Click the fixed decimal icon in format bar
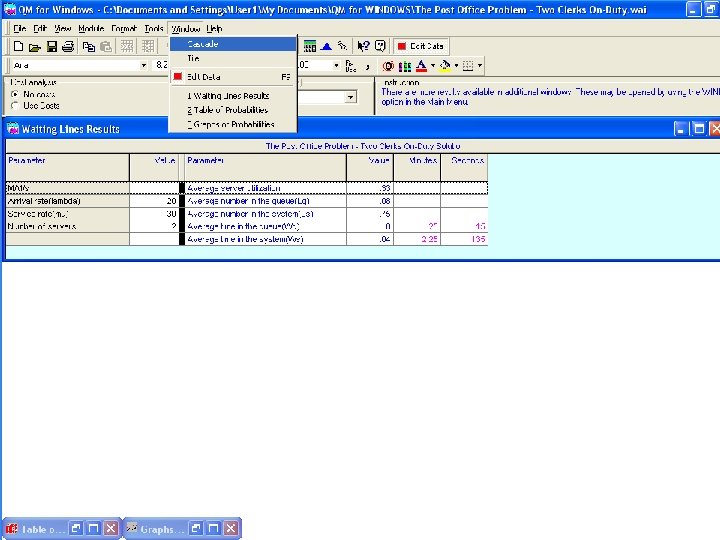720x540 pixels. coord(350,66)
